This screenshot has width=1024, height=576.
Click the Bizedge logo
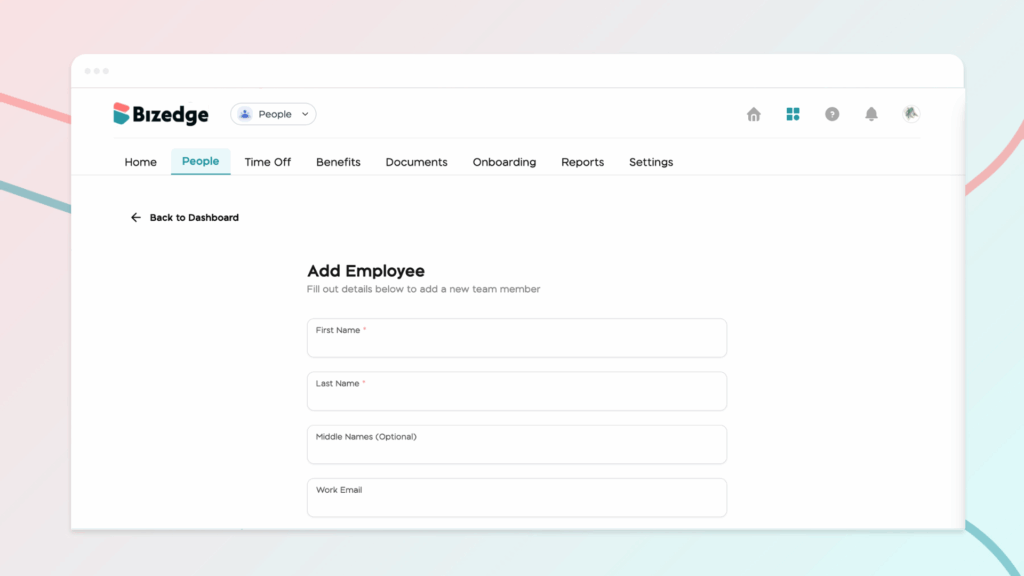[161, 114]
